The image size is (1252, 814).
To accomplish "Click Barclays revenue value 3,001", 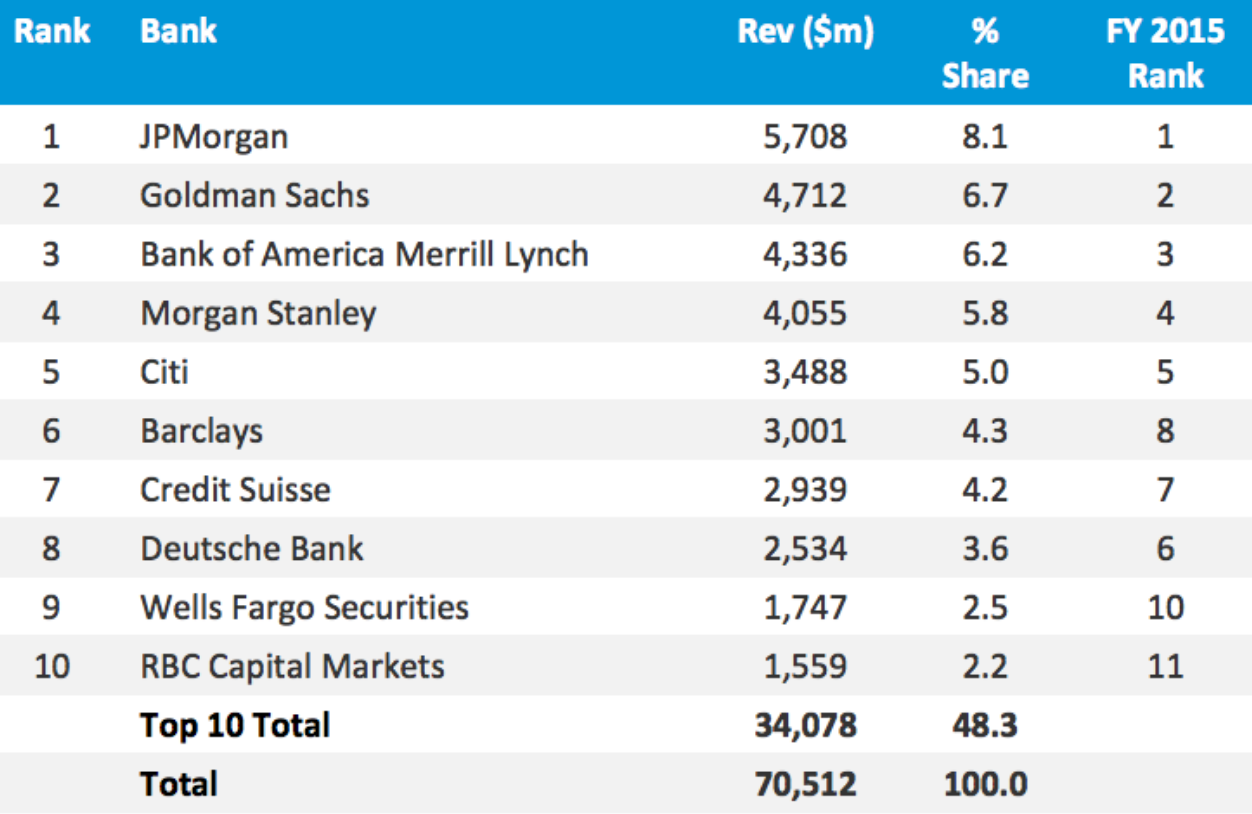I will click(x=805, y=432).
